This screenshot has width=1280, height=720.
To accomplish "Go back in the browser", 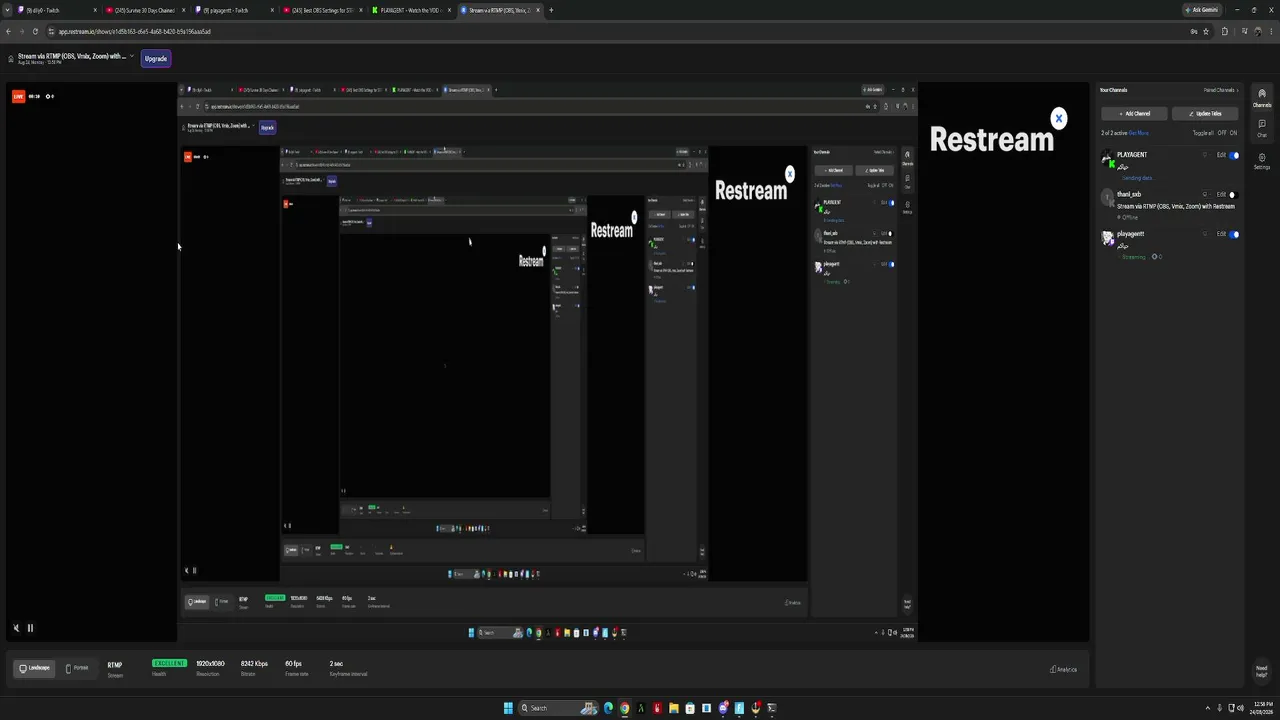I will [9, 31].
